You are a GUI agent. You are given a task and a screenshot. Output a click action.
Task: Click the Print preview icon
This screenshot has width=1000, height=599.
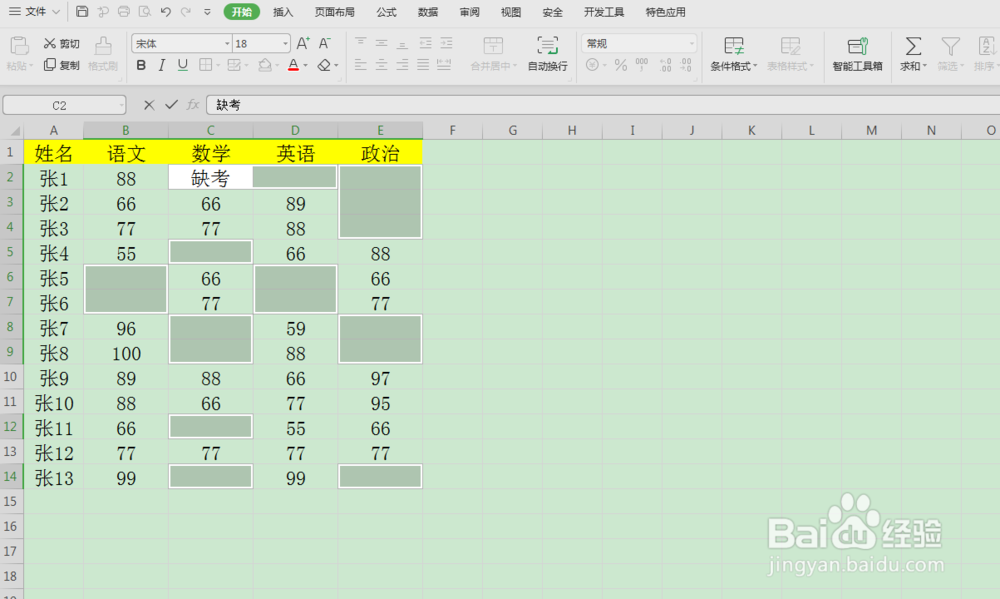[145, 11]
